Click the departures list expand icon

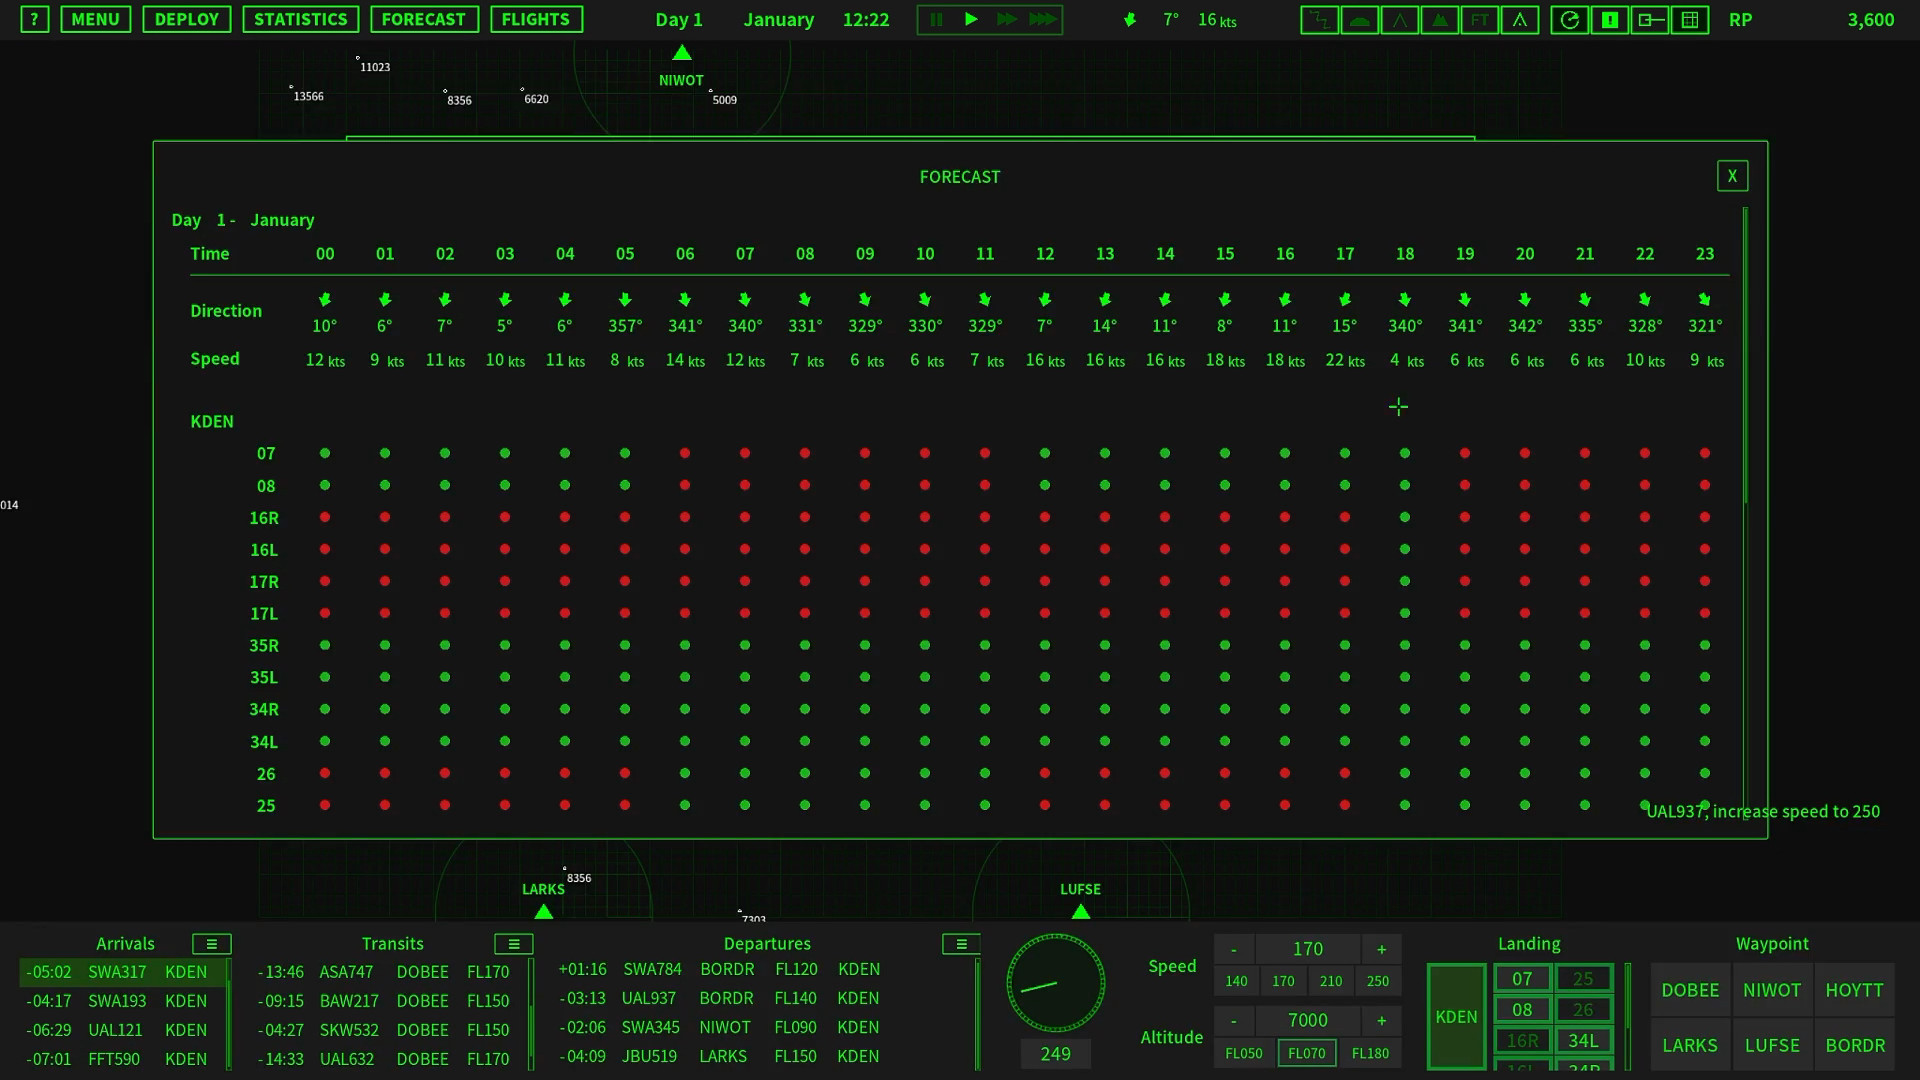pyautogui.click(x=961, y=943)
